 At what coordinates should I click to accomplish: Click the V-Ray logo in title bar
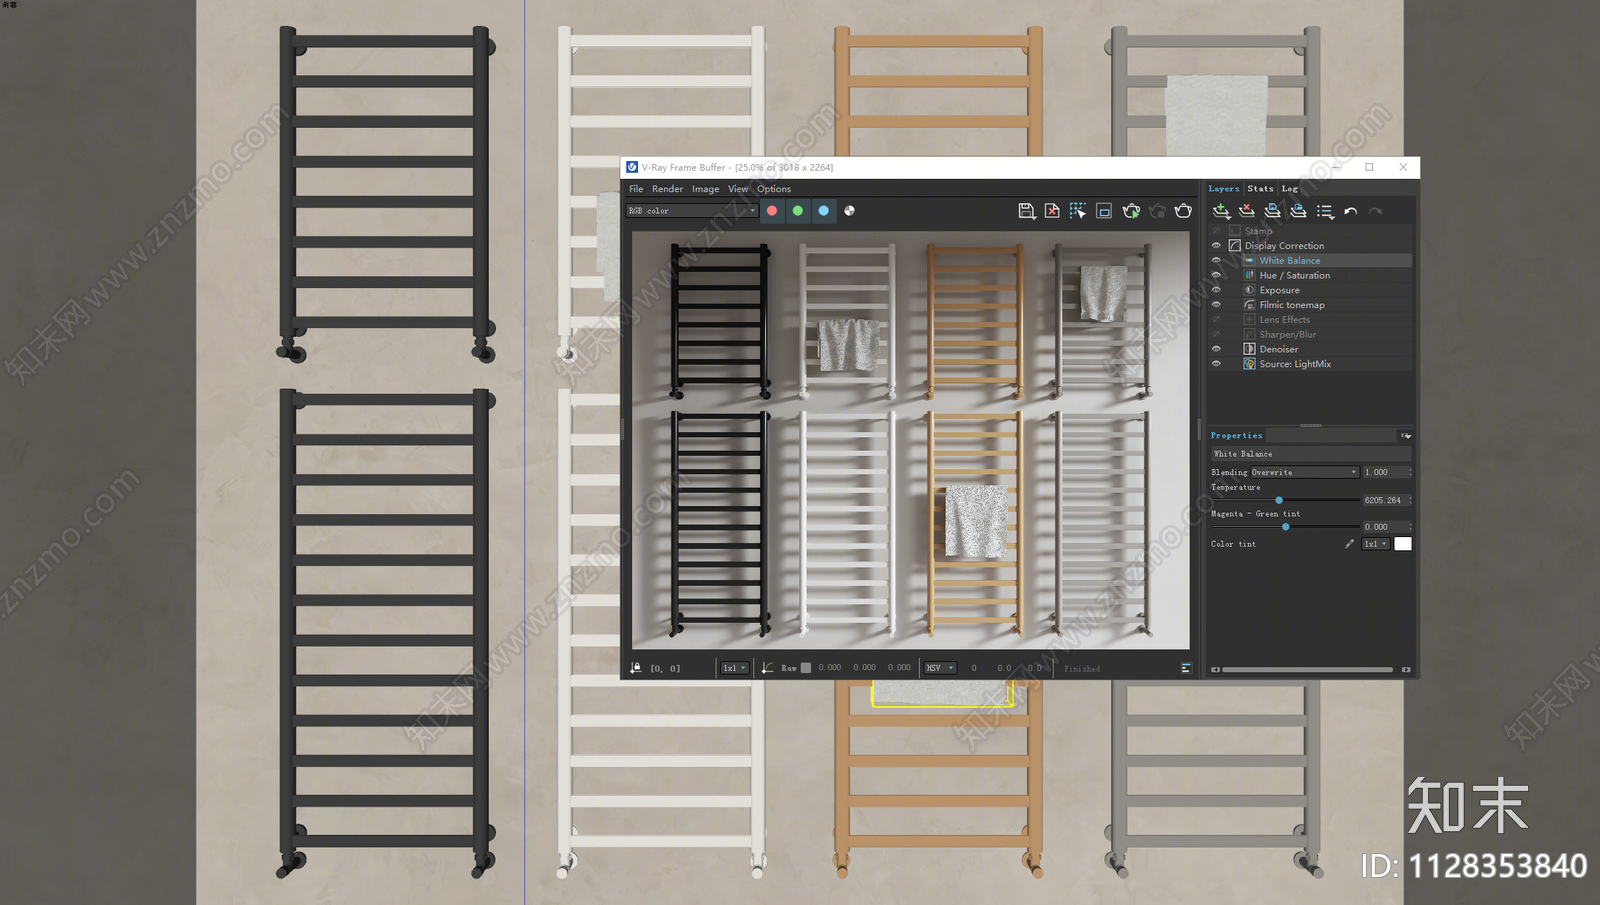click(x=632, y=167)
